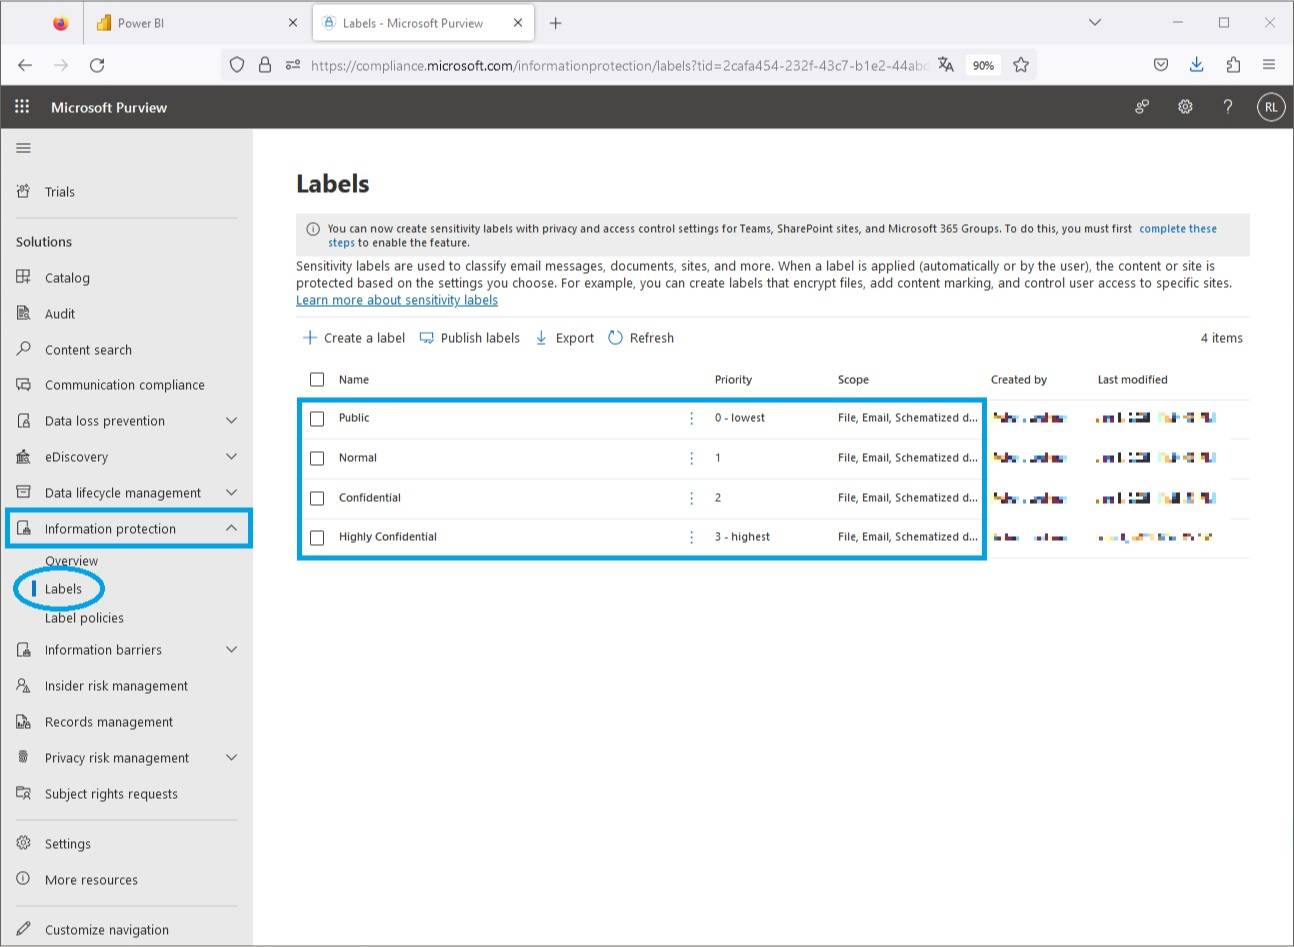The height and width of the screenshot is (947, 1294).
Task: Open Insider risk management
Action: (117, 685)
